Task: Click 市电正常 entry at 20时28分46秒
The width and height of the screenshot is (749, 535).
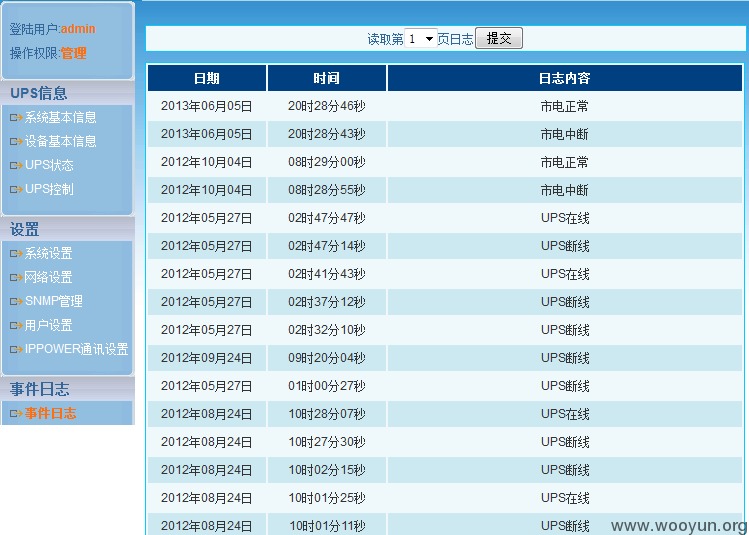Action: 565,106
